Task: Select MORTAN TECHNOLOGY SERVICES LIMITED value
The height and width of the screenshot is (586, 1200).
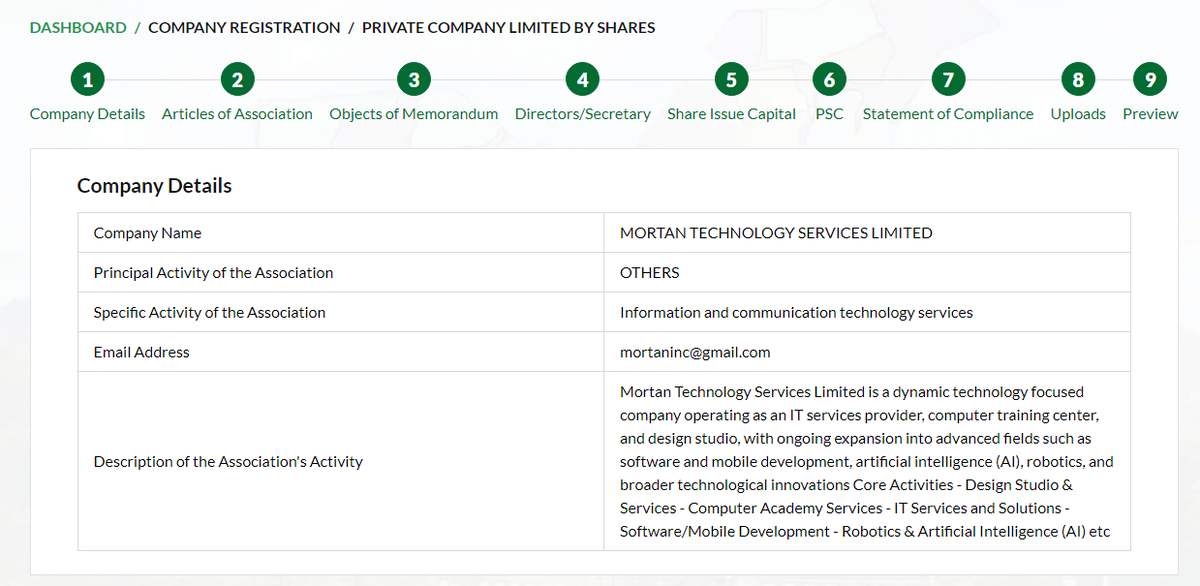Action: click(x=776, y=233)
